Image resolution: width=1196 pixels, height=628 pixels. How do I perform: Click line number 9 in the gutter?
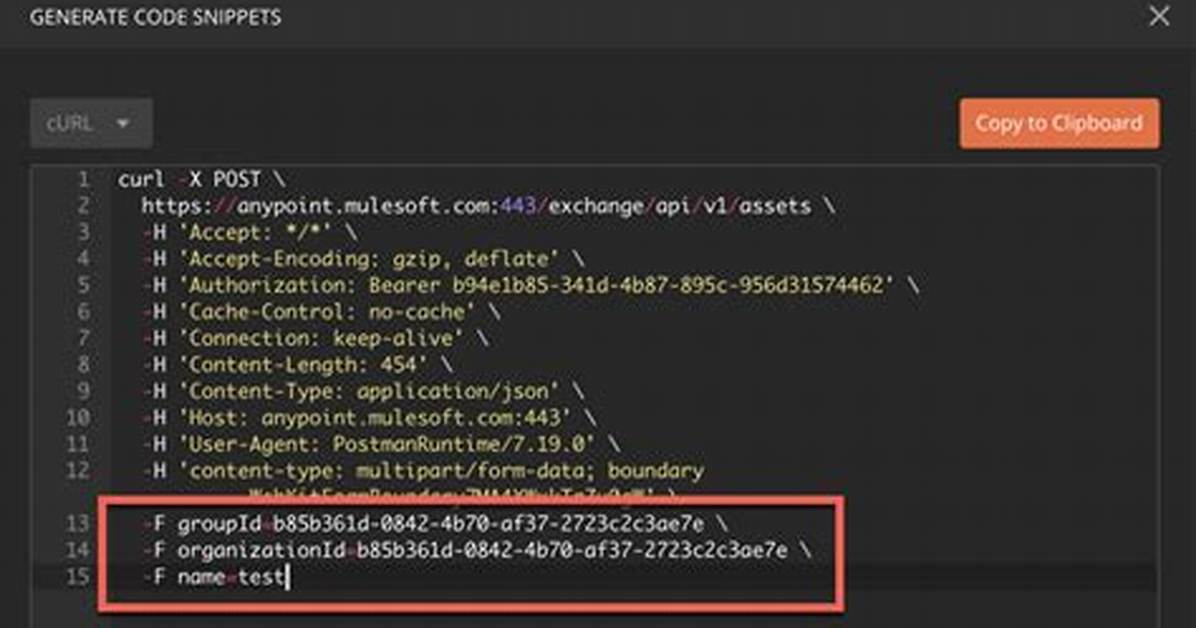pos(83,391)
